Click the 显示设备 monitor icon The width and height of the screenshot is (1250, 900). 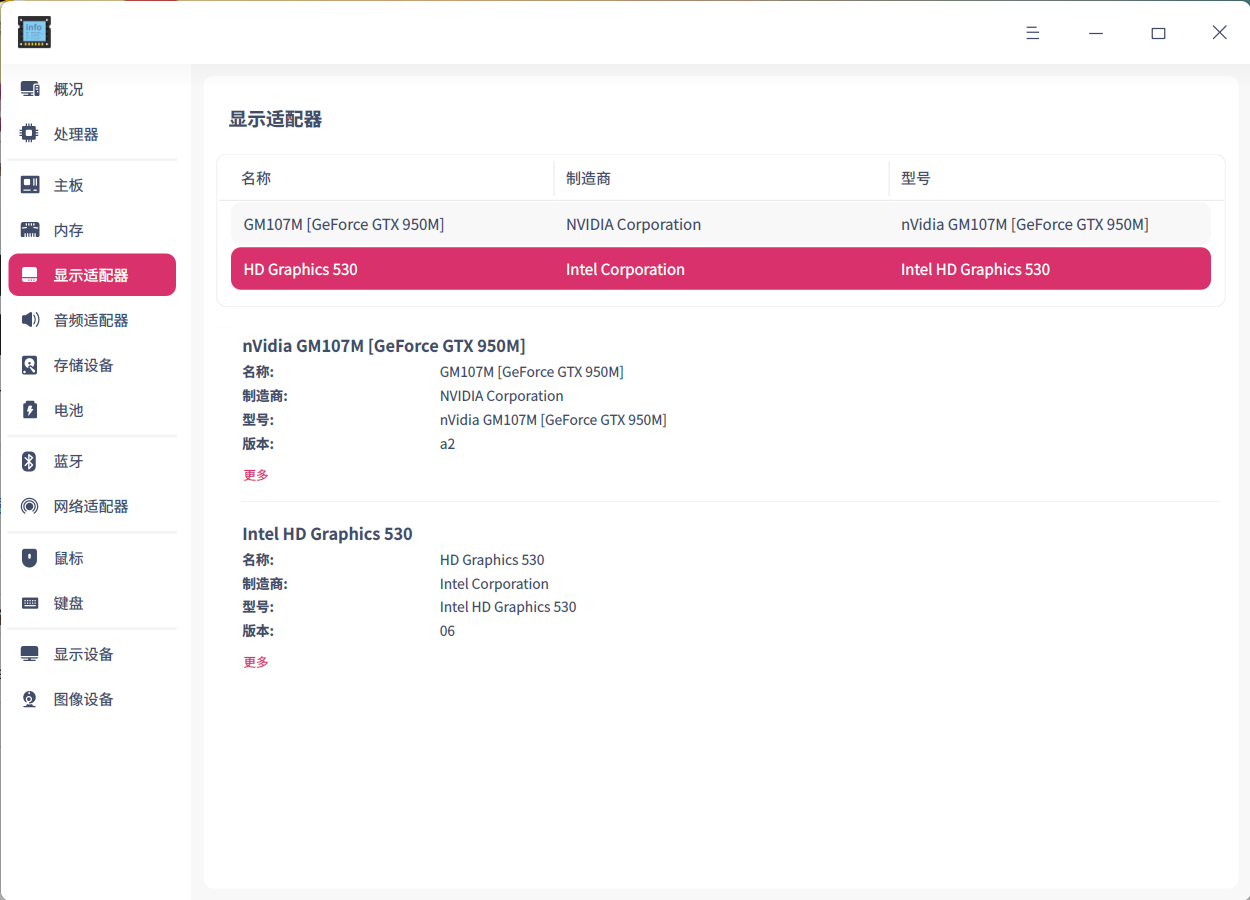[x=30, y=654]
